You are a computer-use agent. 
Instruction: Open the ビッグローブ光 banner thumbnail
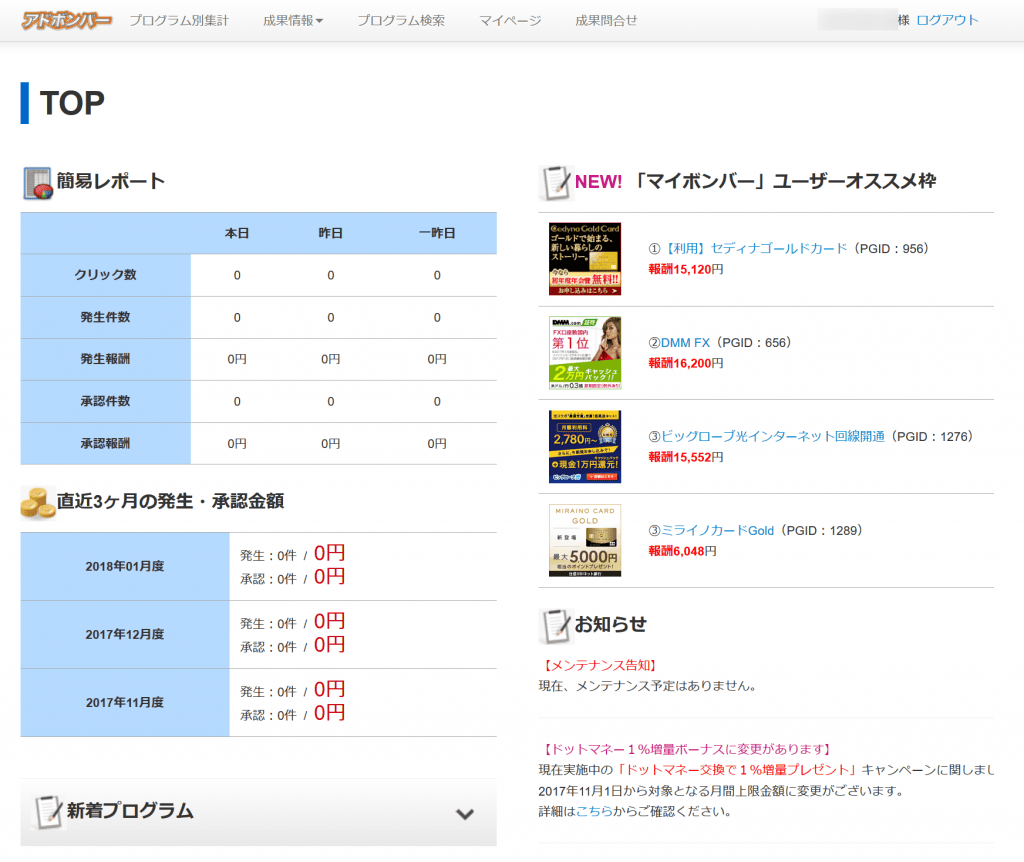click(x=584, y=447)
